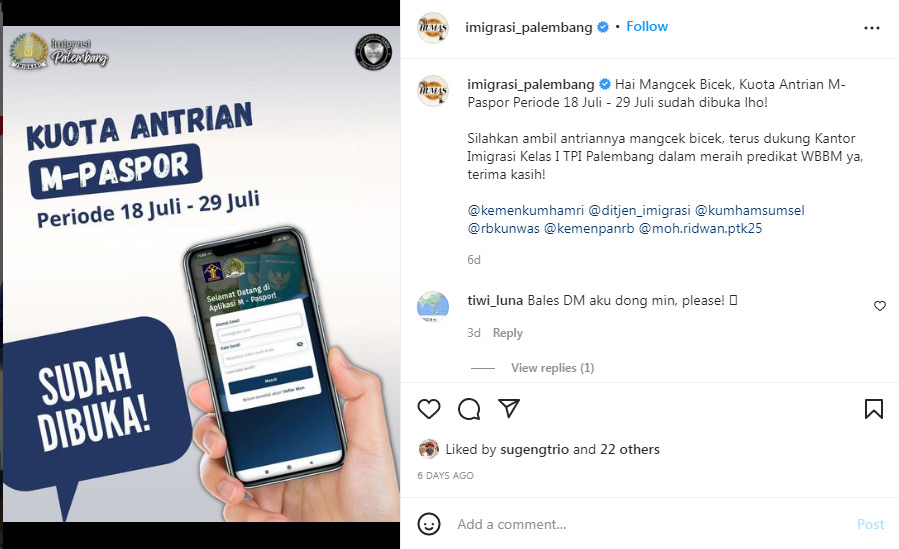
Task: Submit comment with Post button
Action: point(870,524)
